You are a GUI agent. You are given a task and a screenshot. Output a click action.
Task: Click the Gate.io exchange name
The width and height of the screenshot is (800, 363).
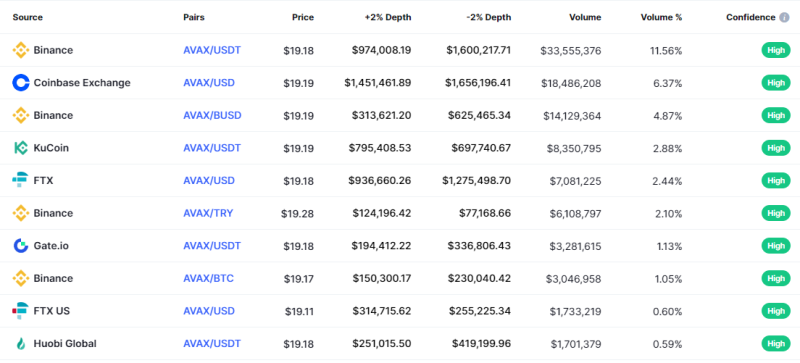coord(51,246)
